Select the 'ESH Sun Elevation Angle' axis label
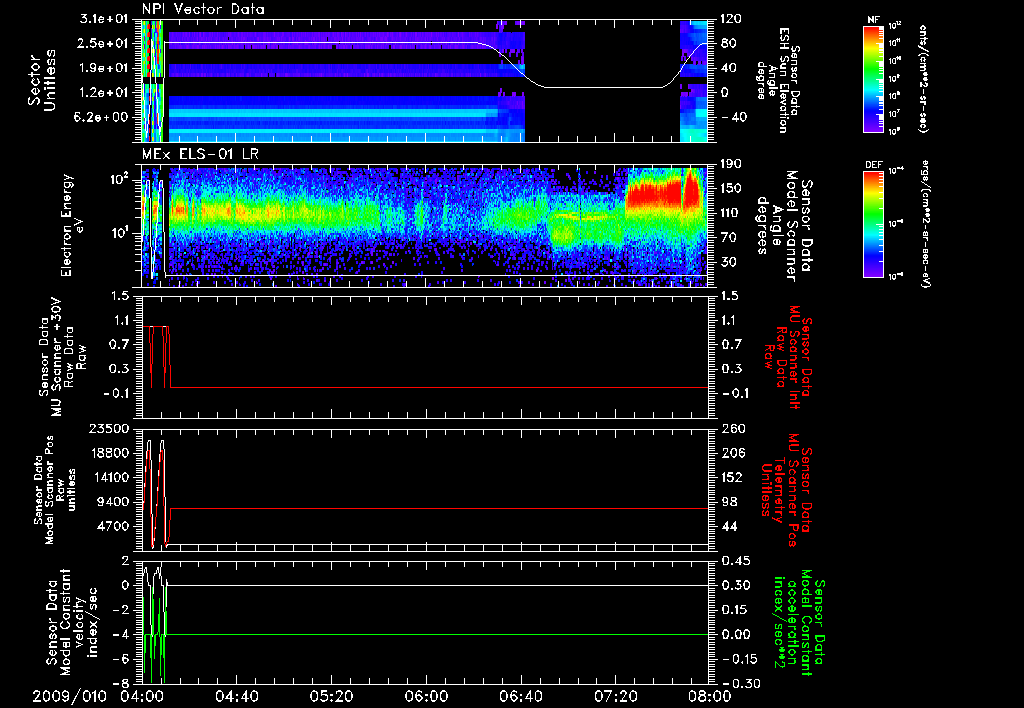 click(x=777, y=80)
